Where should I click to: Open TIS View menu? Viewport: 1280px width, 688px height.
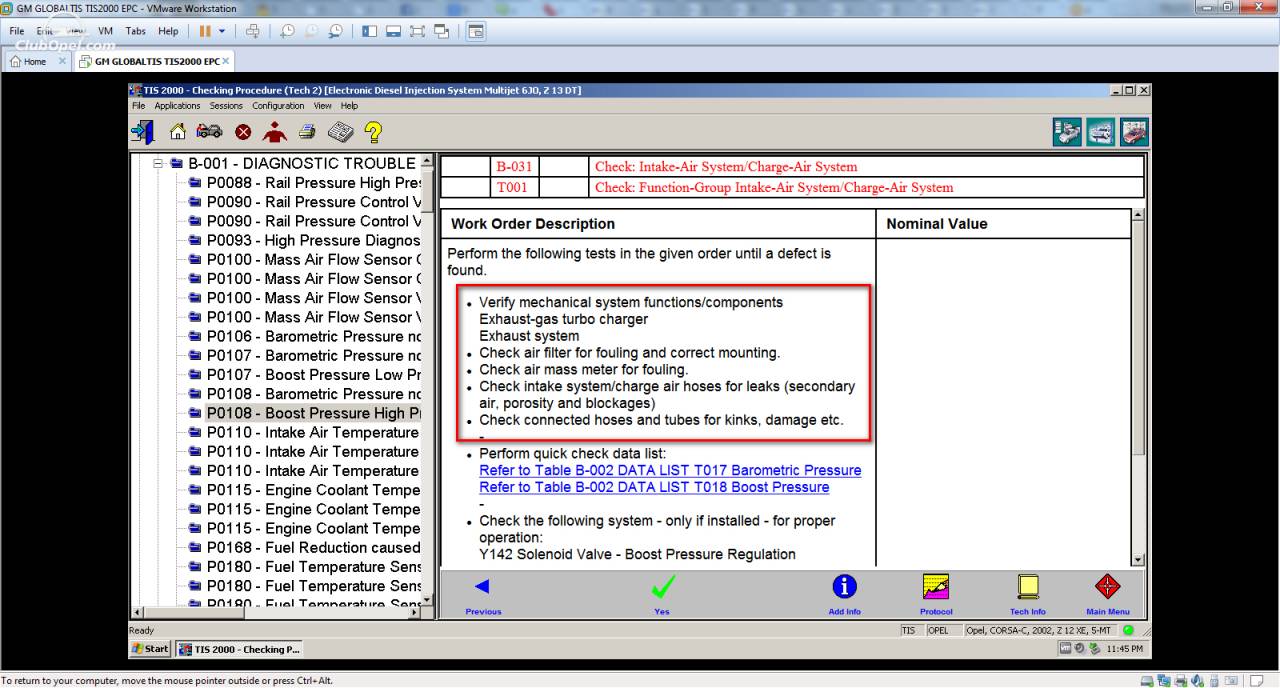pos(322,105)
